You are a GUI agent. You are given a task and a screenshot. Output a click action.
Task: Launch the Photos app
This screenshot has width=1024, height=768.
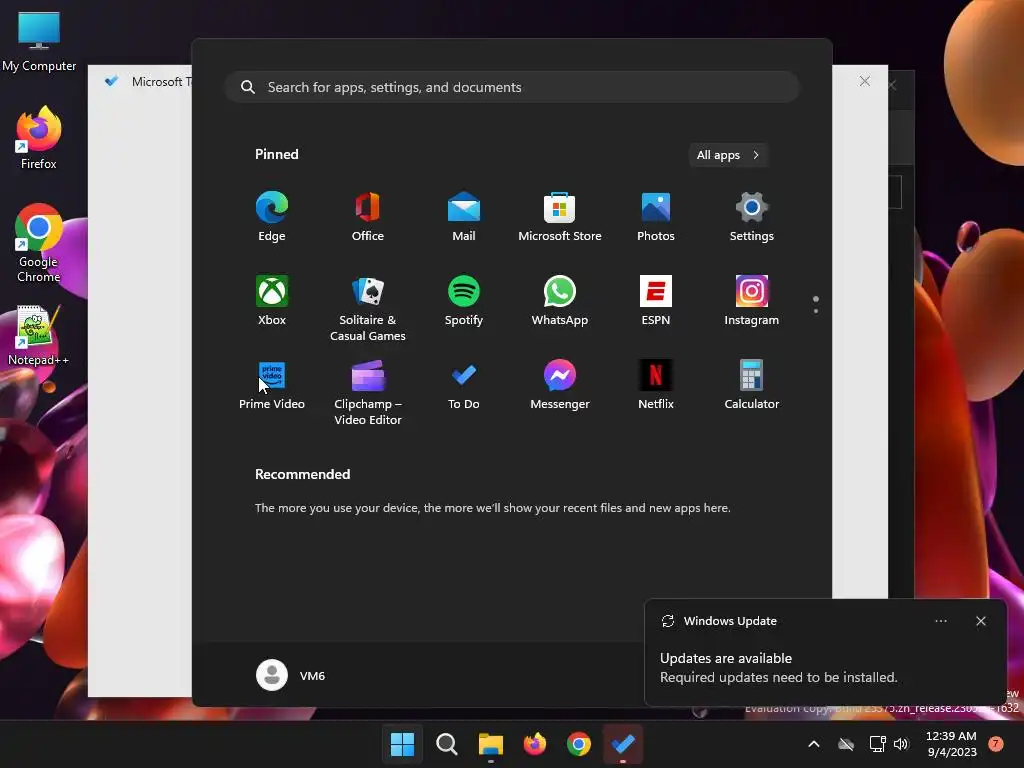[x=656, y=217]
